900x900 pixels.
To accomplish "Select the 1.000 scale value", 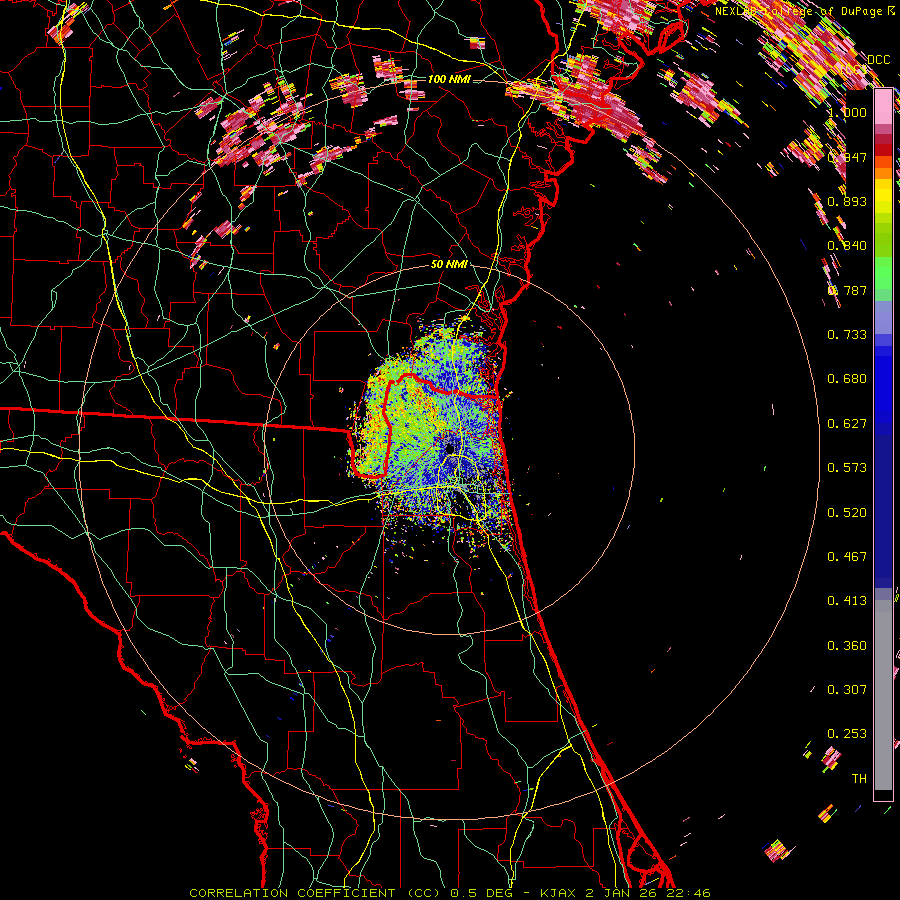I will click(847, 112).
